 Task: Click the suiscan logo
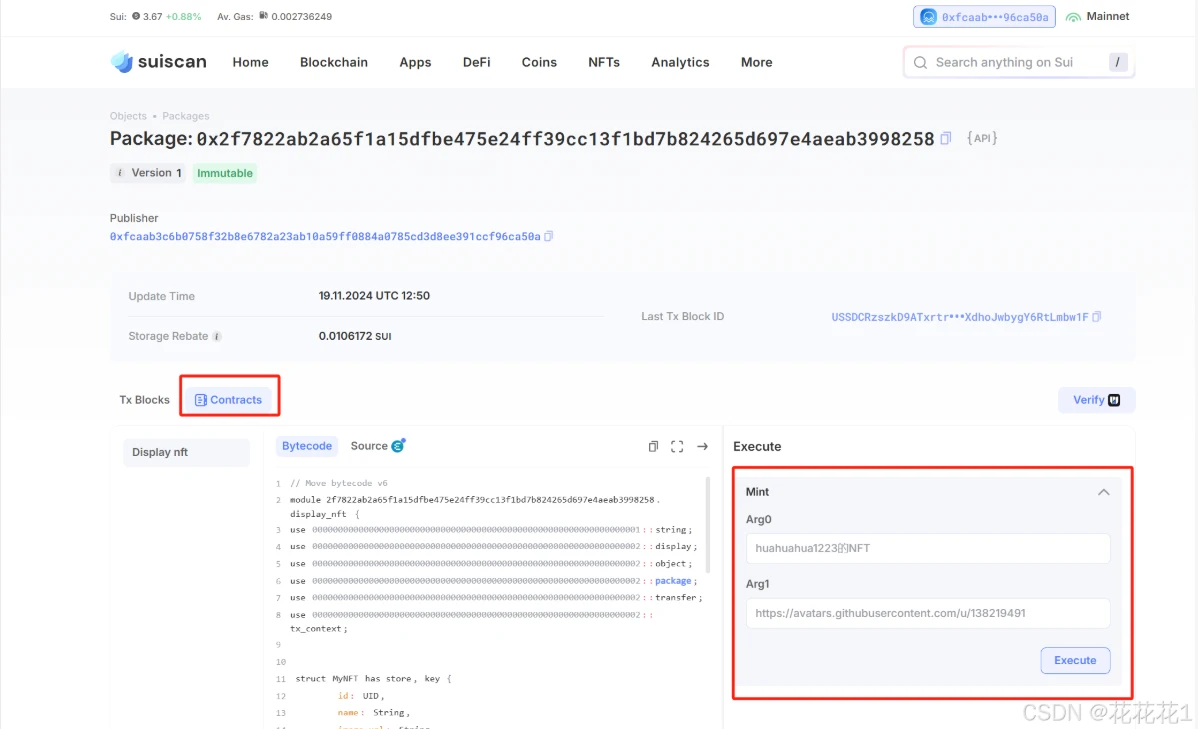point(158,62)
